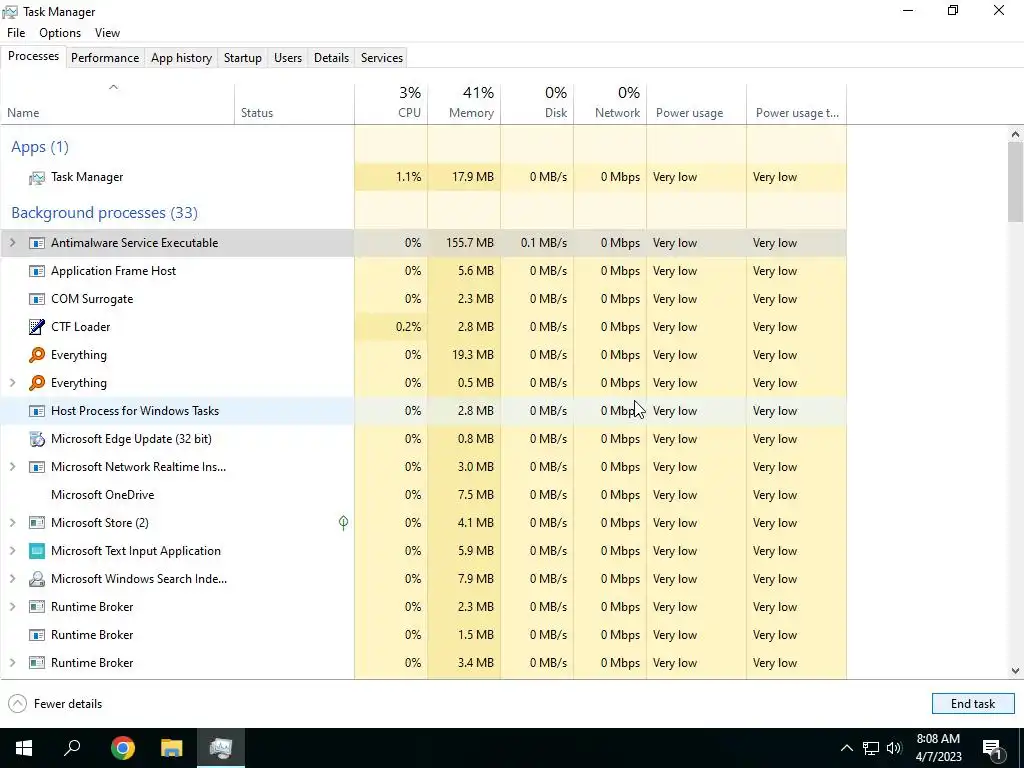
Task: Show hidden tray icons chevron
Action: (846, 748)
